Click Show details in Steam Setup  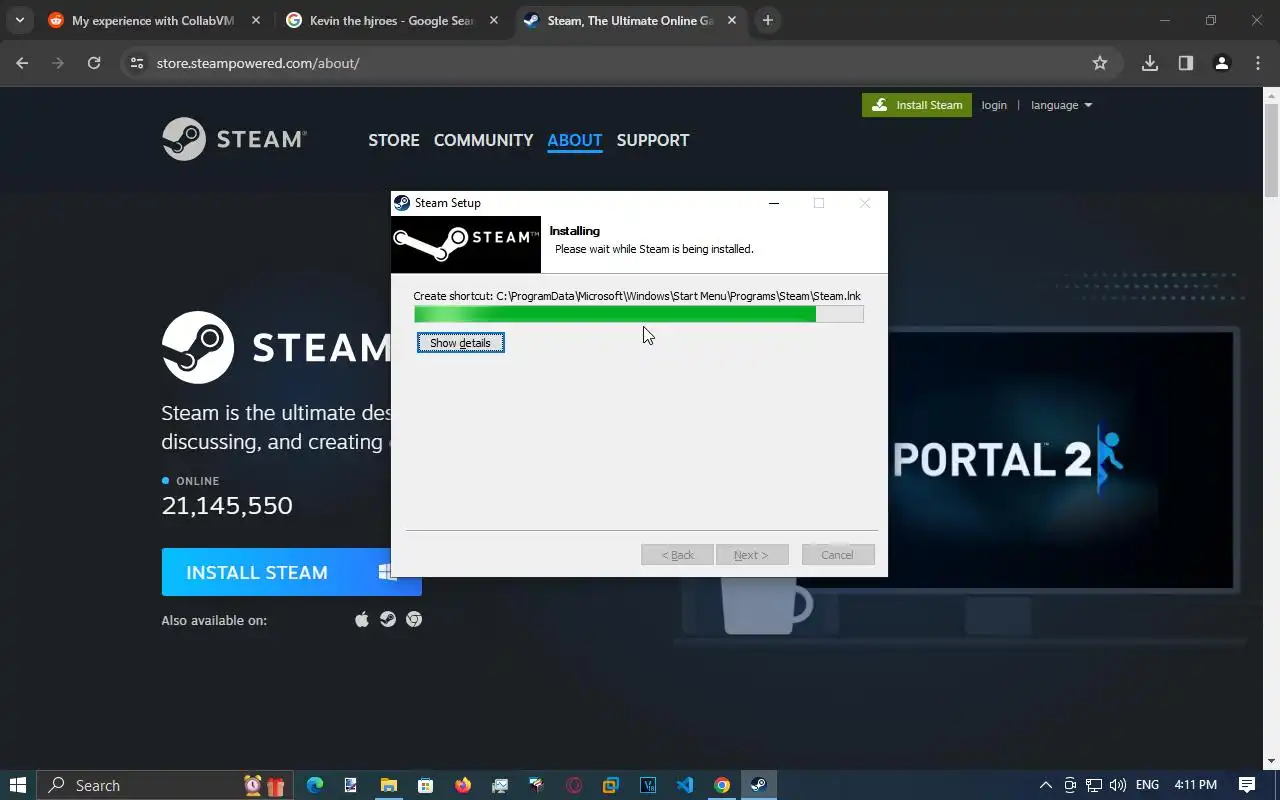point(460,343)
